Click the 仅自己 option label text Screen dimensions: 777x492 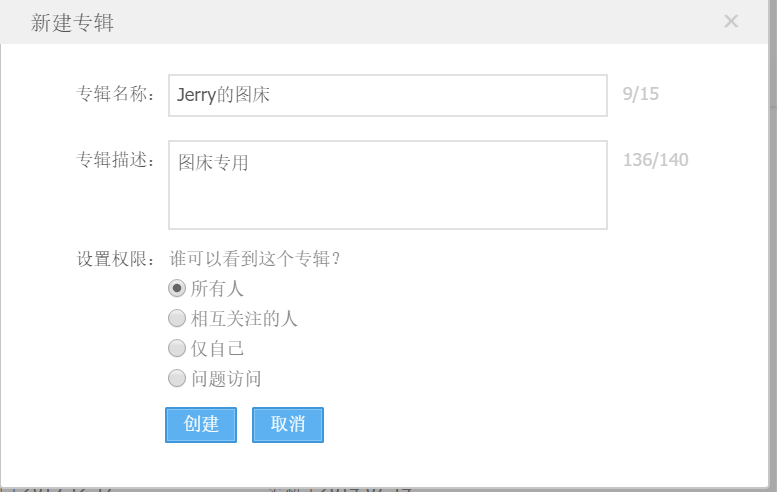pyautogui.click(x=217, y=349)
